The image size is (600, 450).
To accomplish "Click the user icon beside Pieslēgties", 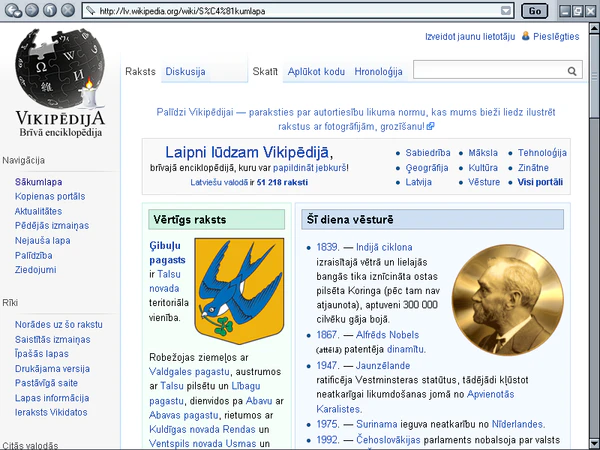I will coord(526,36).
